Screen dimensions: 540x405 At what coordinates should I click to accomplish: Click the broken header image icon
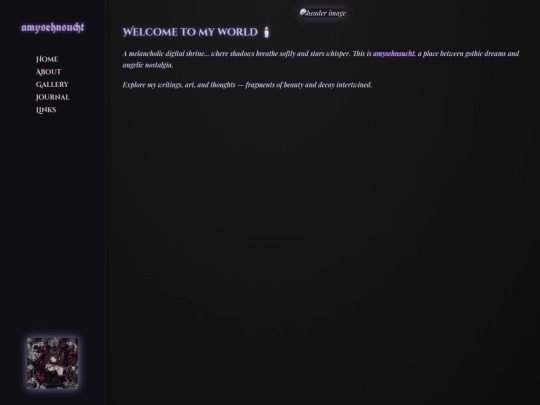tap(303, 13)
